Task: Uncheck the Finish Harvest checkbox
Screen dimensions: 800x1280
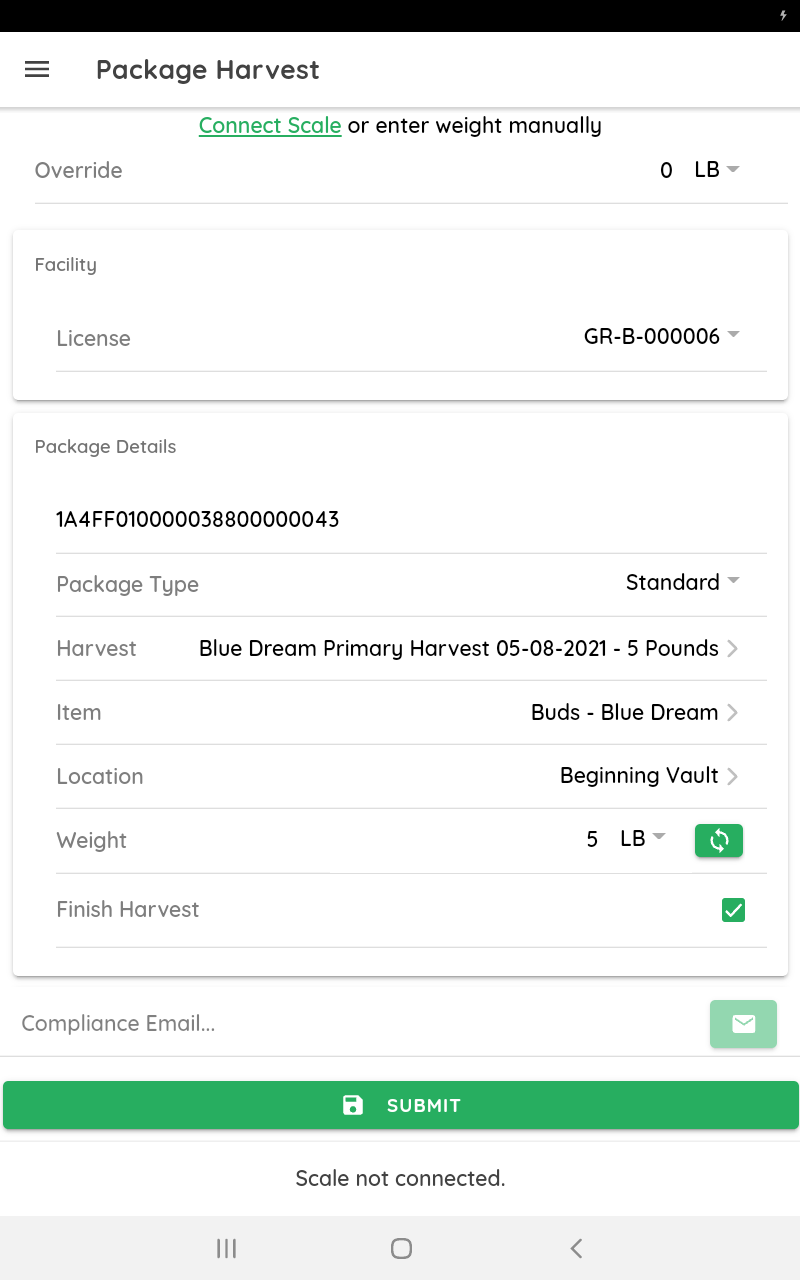Action: tap(733, 910)
